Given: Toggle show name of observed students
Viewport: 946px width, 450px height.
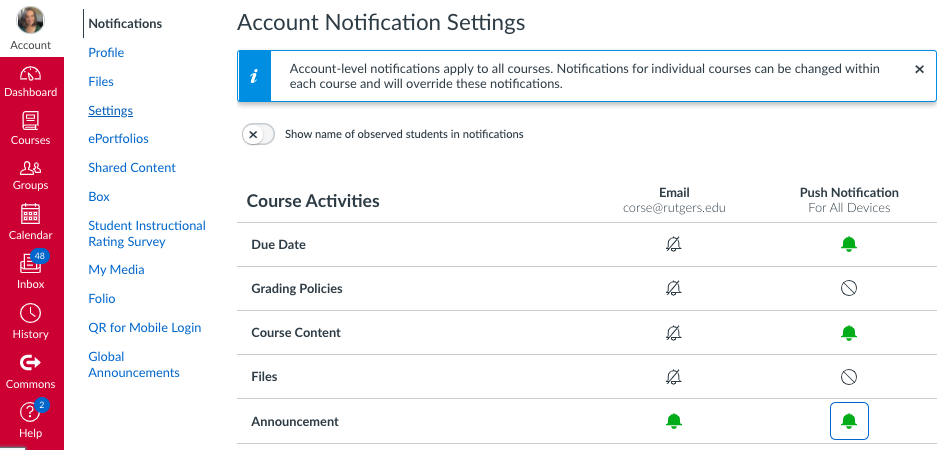Looking at the screenshot, I should [x=258, y=135].
